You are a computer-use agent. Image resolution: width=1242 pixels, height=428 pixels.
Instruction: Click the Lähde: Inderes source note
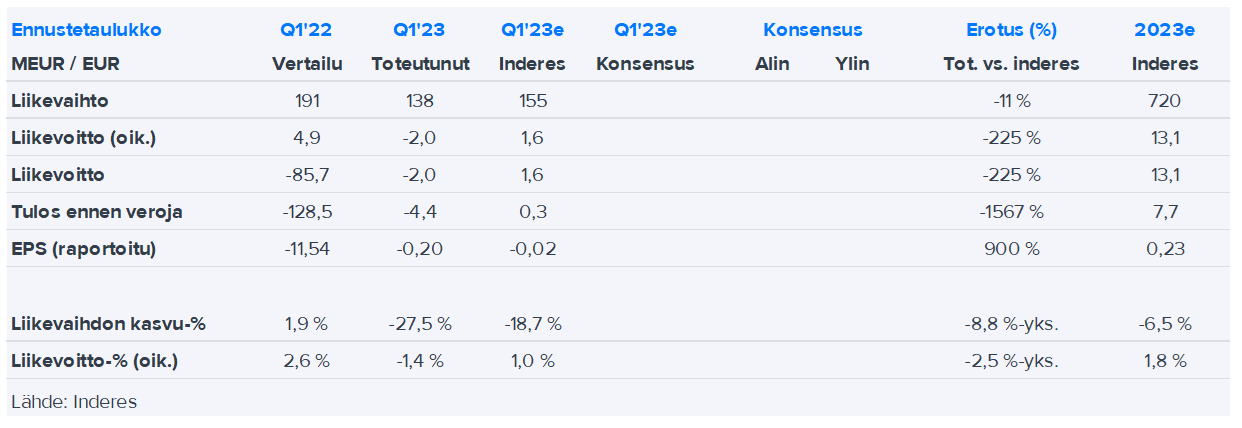pyautogui.click(x=74, y=402)
